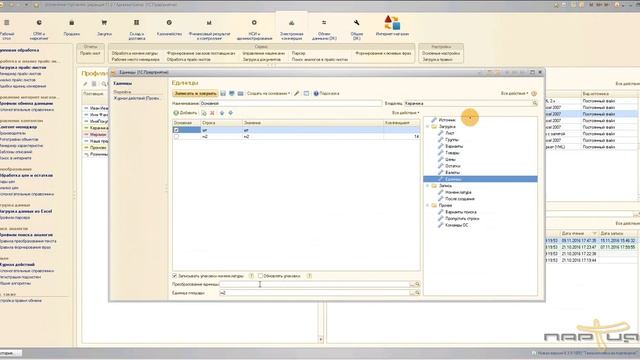Collapse the Загрузка tree folder
The height and width of the screenshot is (360, 640).
pyautogui.click(x=428, y=127)
